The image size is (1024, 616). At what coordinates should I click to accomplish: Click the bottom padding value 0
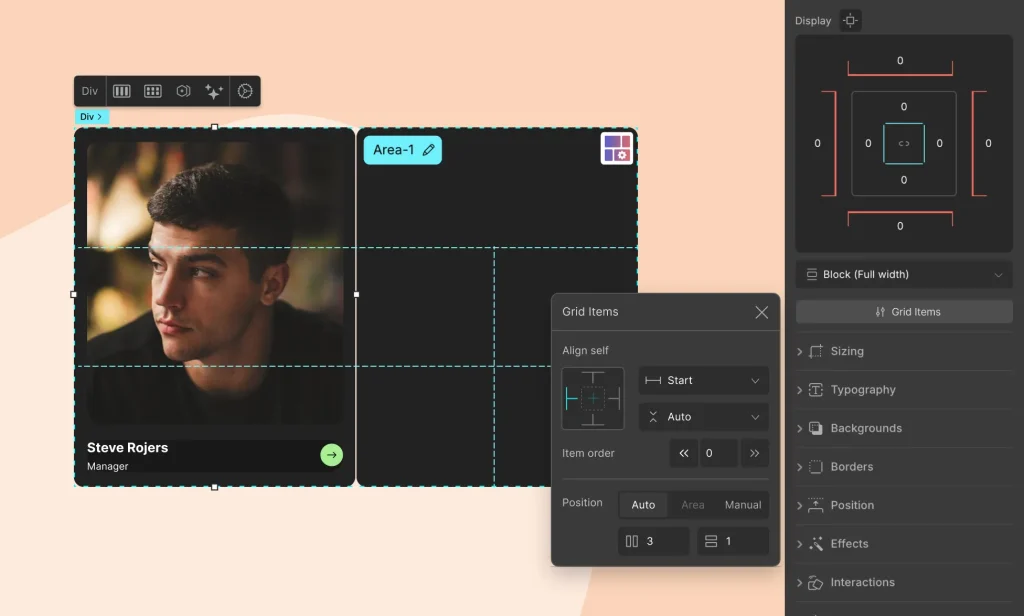point(904,180)
